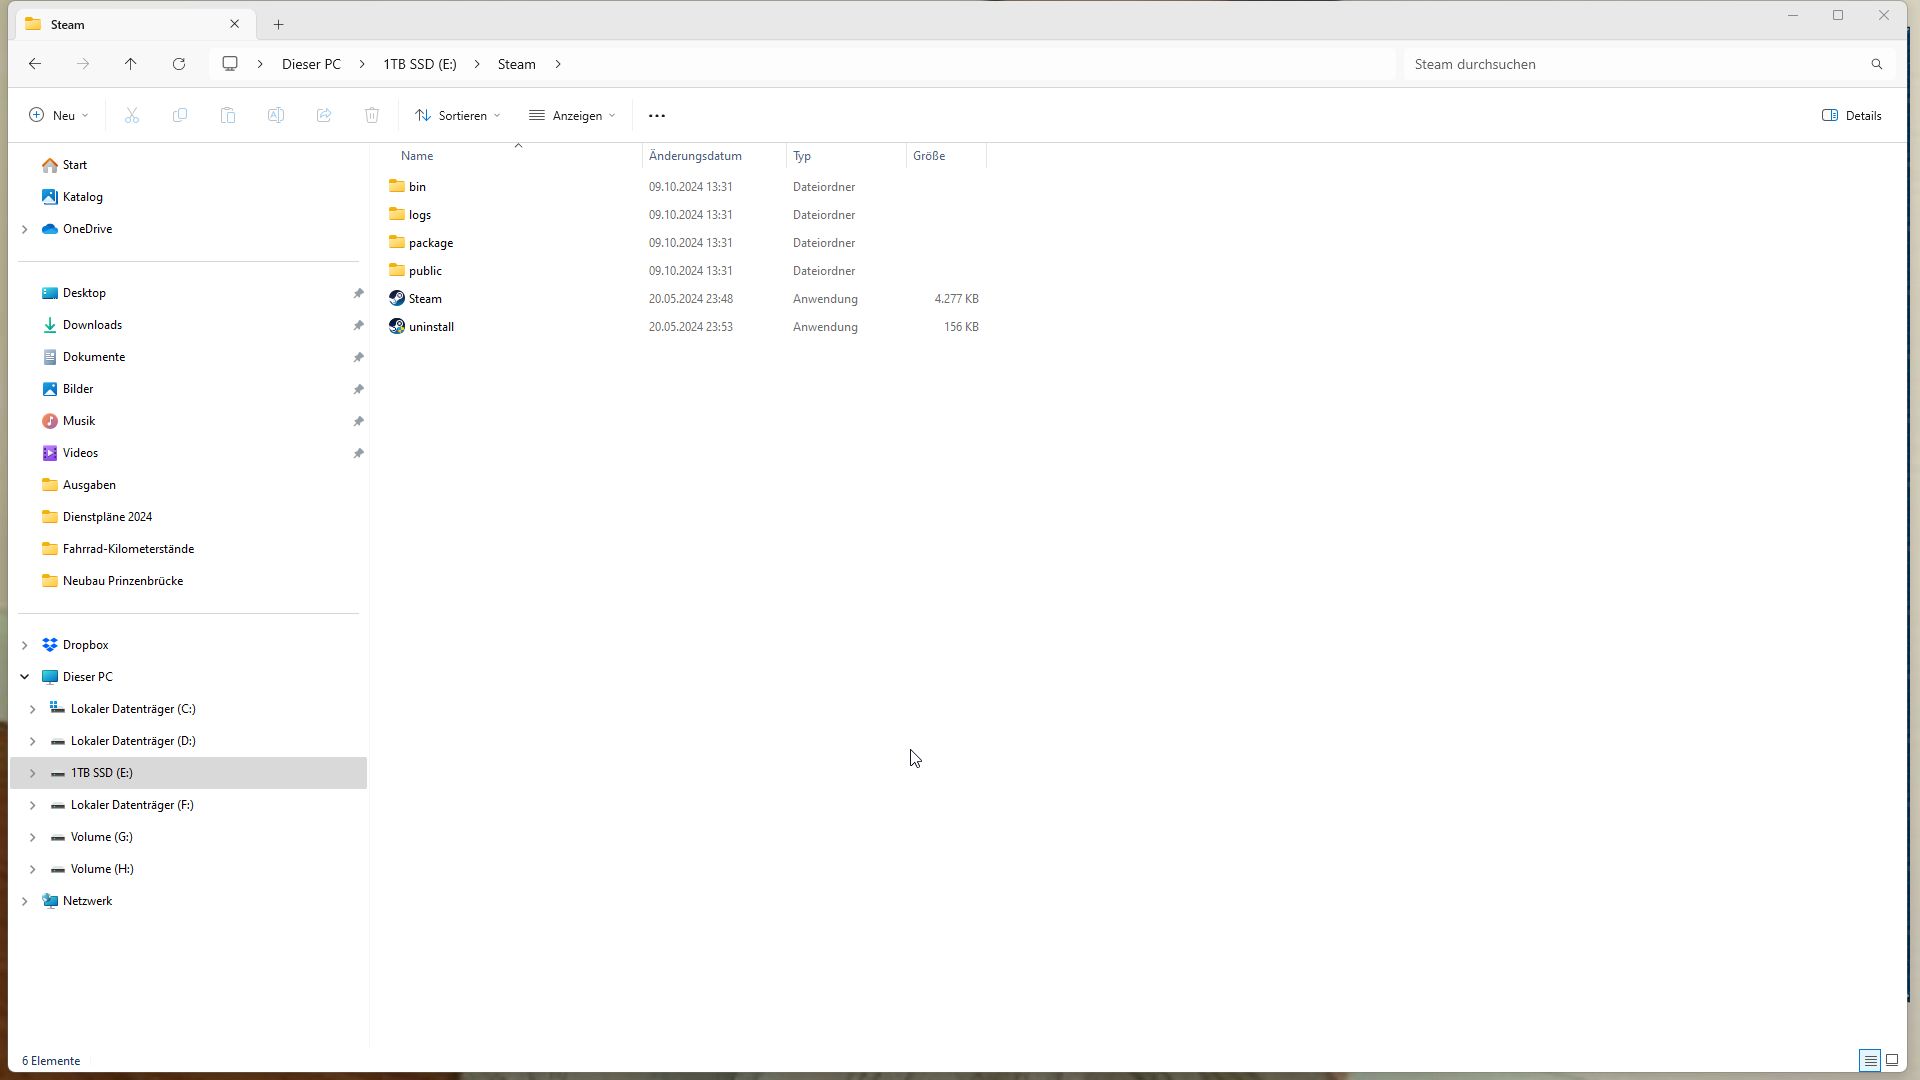Image resolution: width=1920 pixels, height=1080 pixels.
Task: Click the cut scissors icon
Action: coord(132,116)
